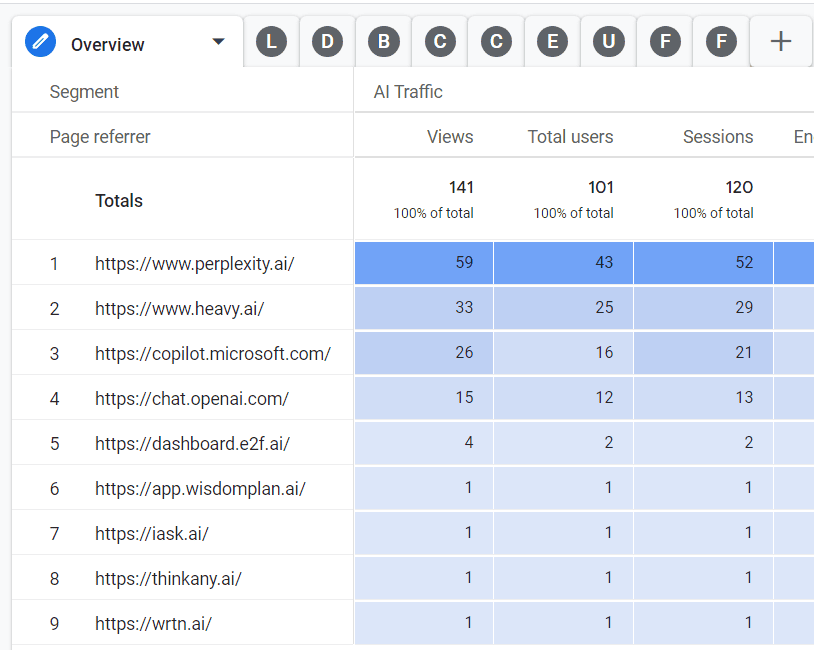Click copilot.microsoft.com Sessions cell 21

coord(703,353)
